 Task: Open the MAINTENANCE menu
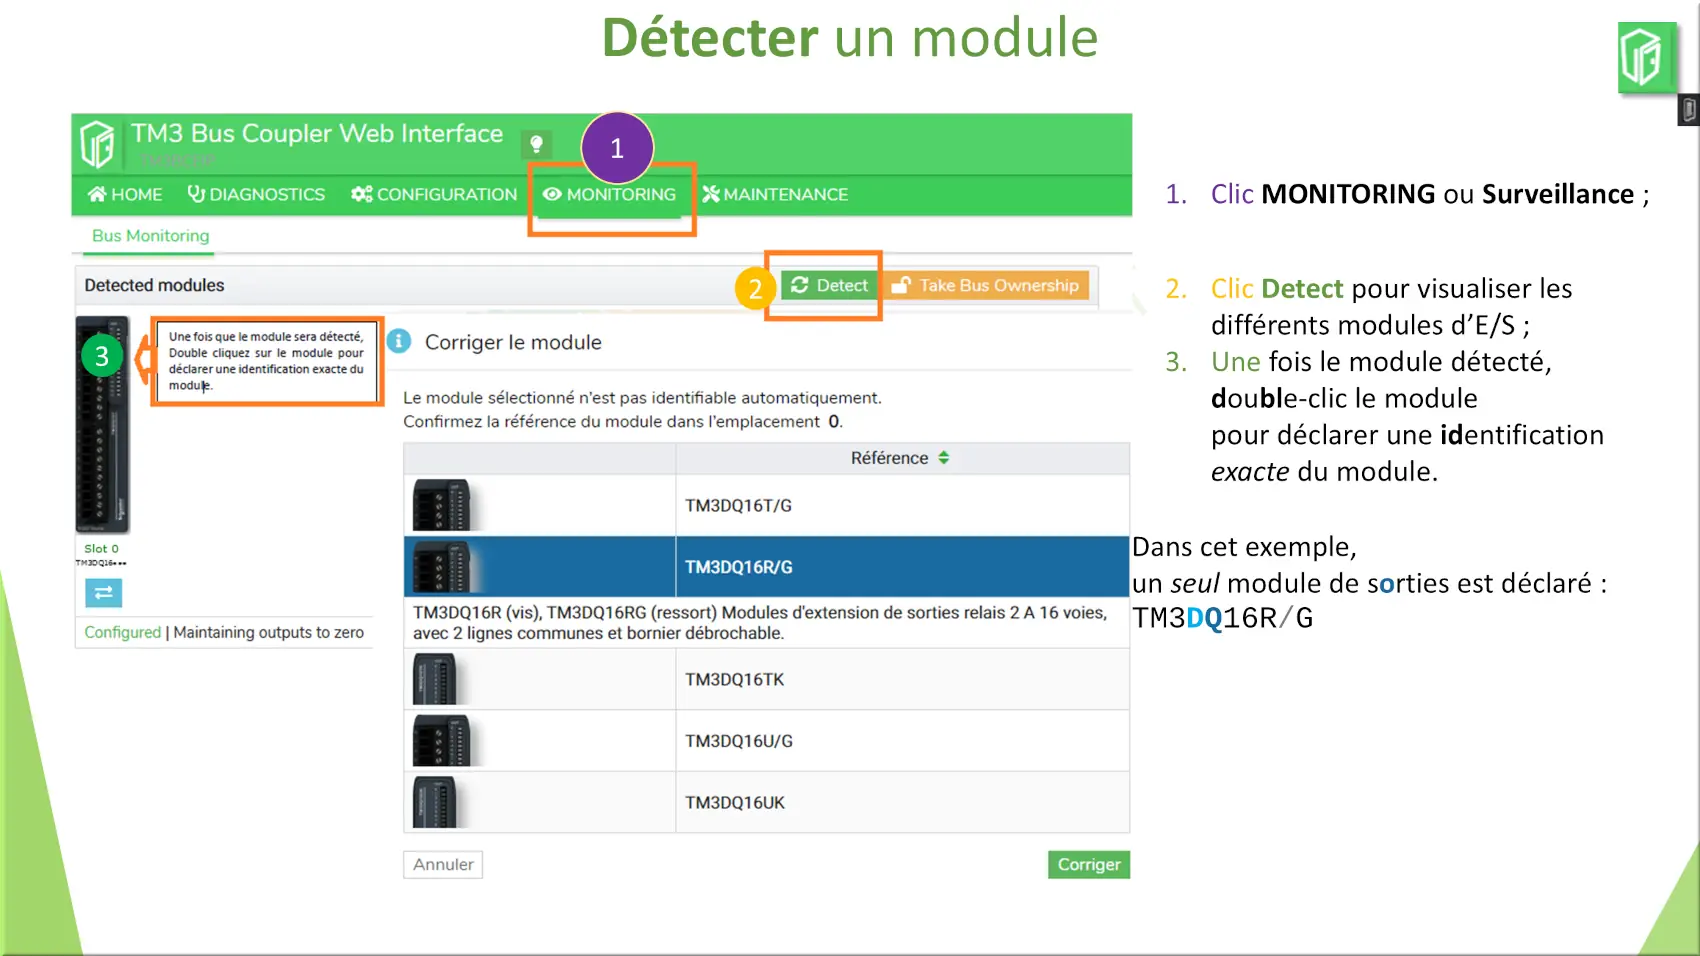tap(775, 194)
